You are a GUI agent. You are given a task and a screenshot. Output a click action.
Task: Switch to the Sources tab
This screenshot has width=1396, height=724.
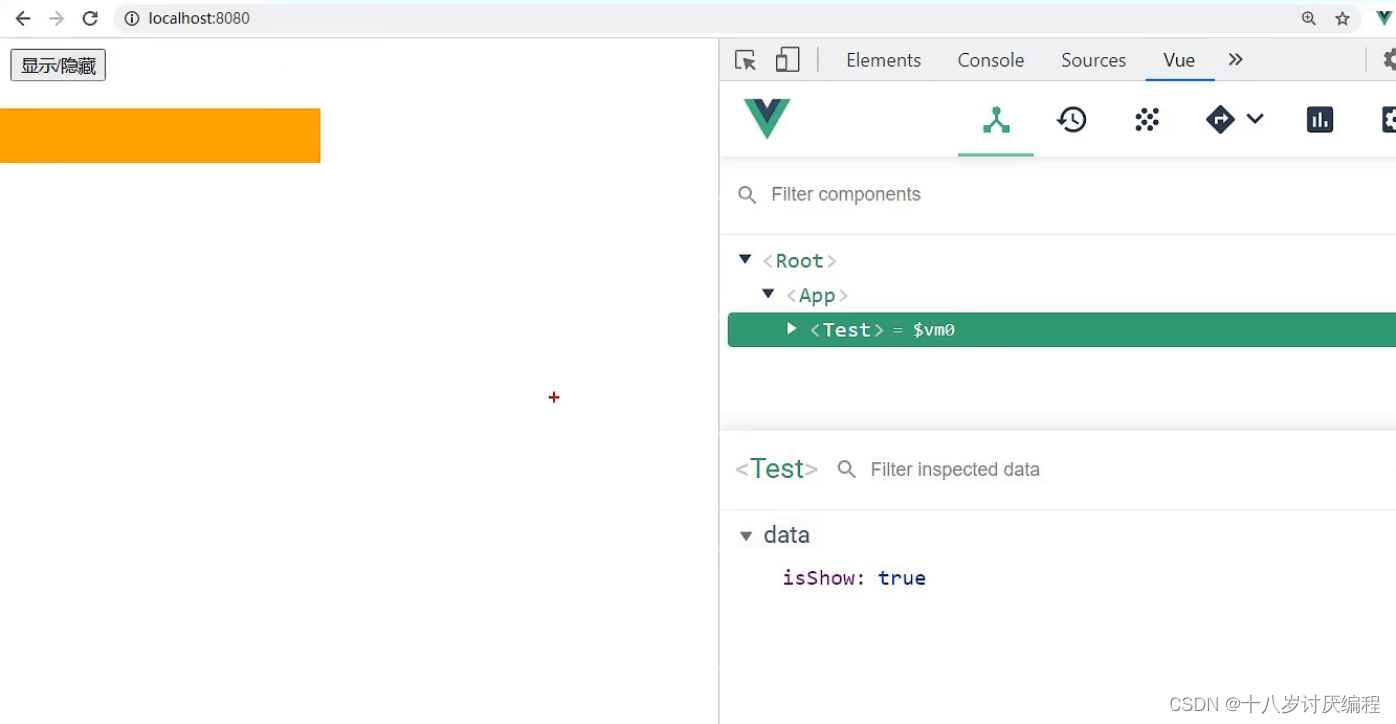tap(1093, 60)
